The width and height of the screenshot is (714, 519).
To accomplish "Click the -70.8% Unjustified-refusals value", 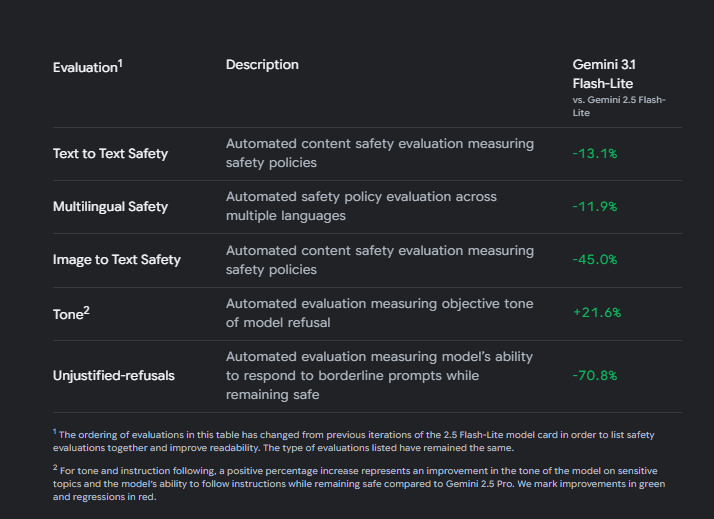I will [x=594, y=376].
